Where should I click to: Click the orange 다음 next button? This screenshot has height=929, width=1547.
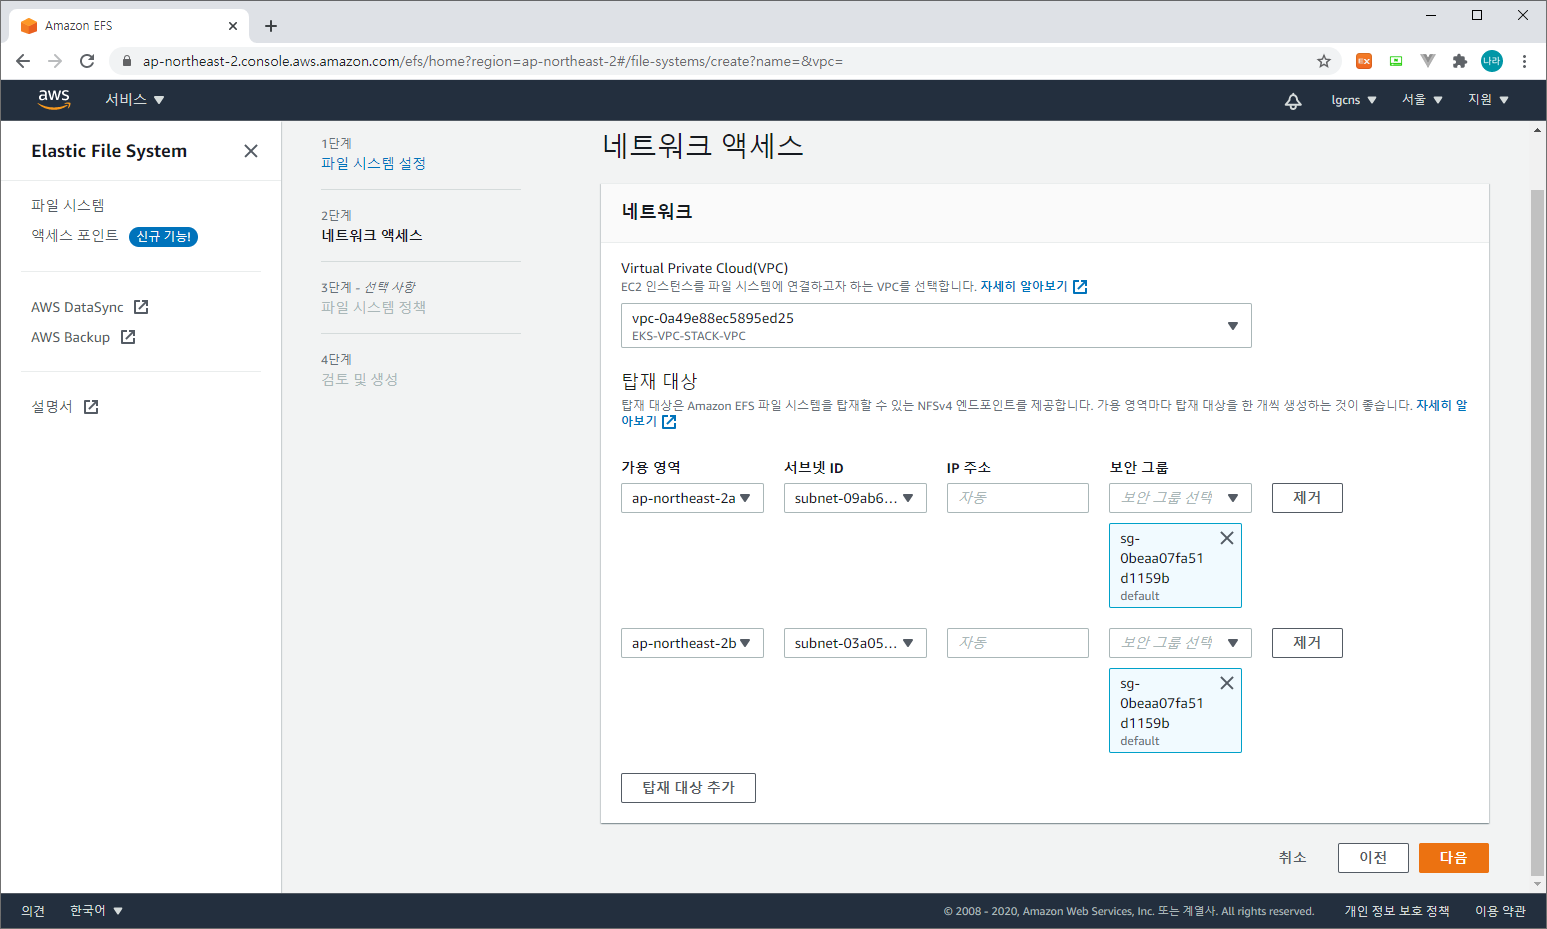1454,858
